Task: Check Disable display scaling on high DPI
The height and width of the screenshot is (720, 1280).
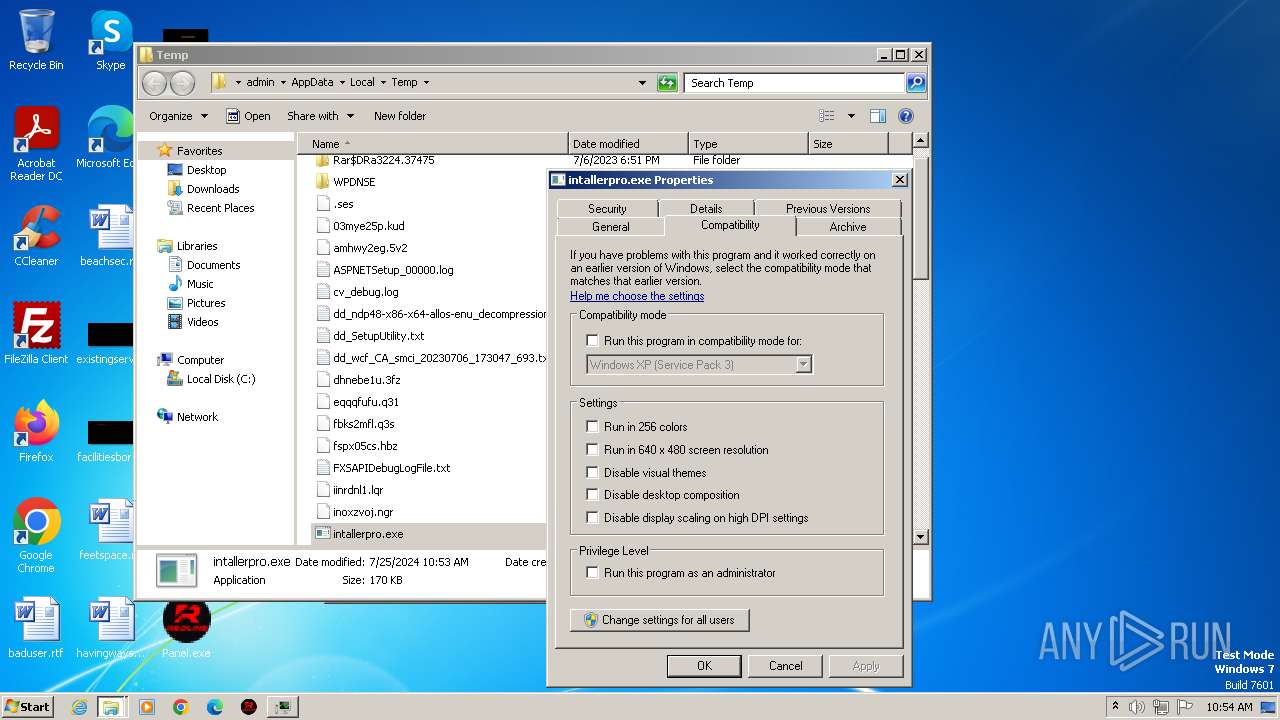Action: pyautogui.click(x=592, y=518)
